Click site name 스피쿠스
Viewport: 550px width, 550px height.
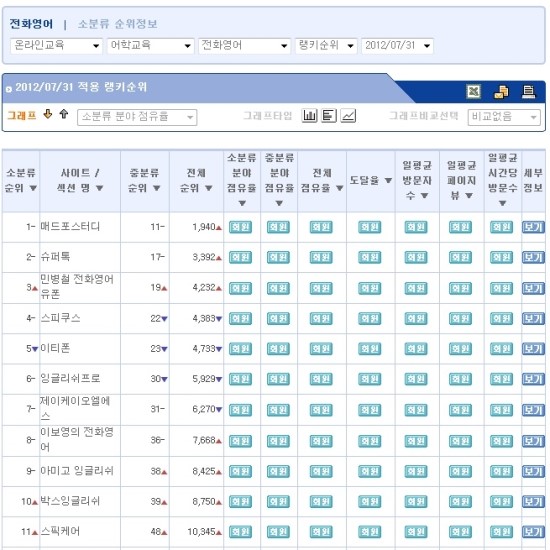pos(60,318)
